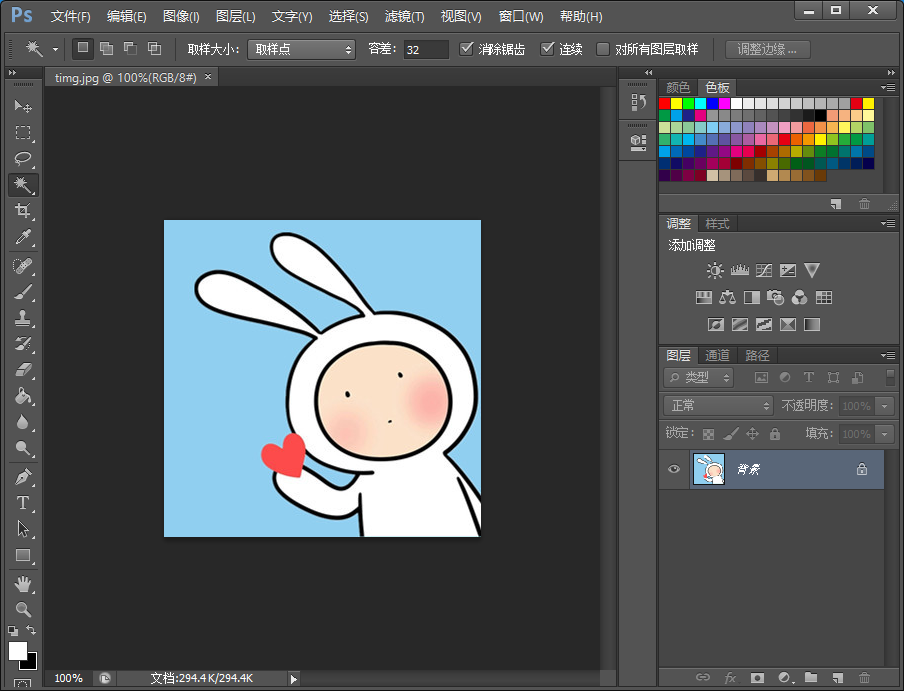Select the Pen tool
The width and height of the screenshot is (904, 691).
[x=22, y=477]
